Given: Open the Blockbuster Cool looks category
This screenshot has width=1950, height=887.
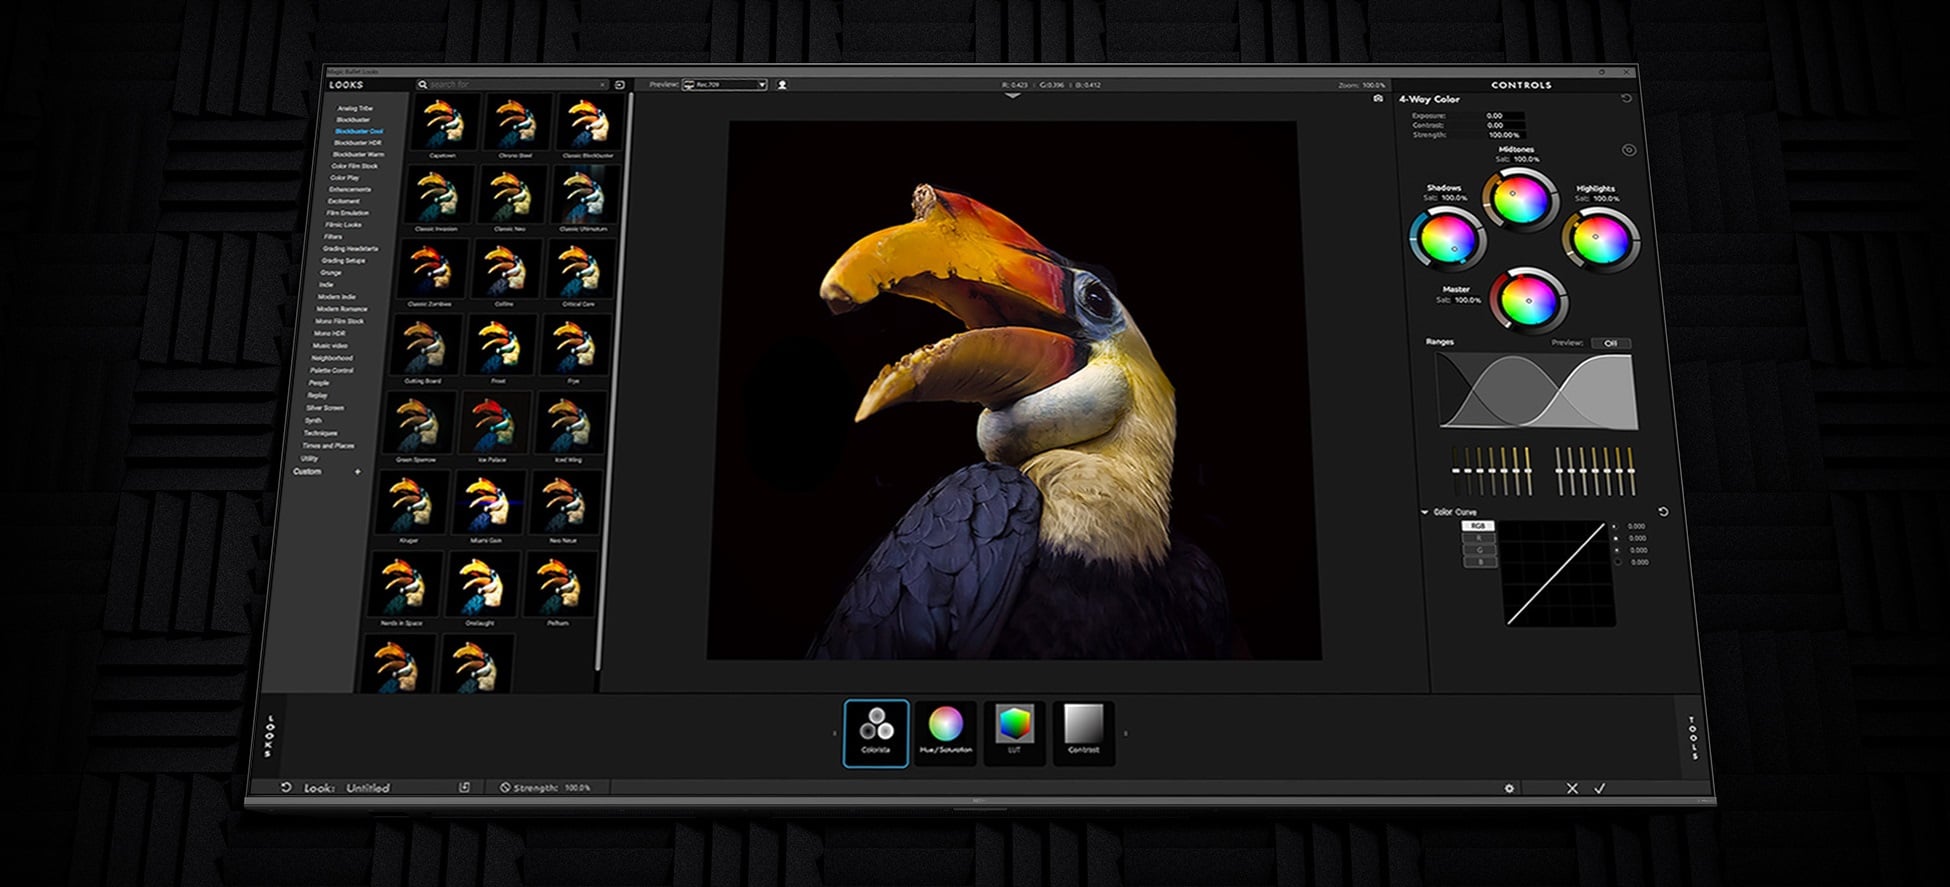Looking at the screenshot, I should click(358, 131).
